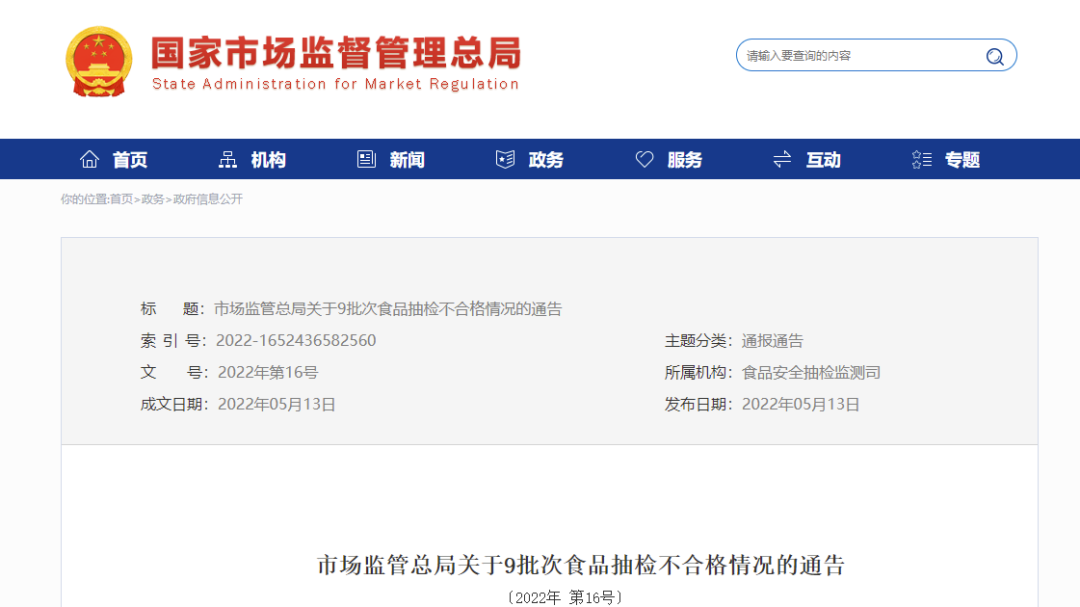Click the heart icon beside 服务

click(x=644, y=159)
